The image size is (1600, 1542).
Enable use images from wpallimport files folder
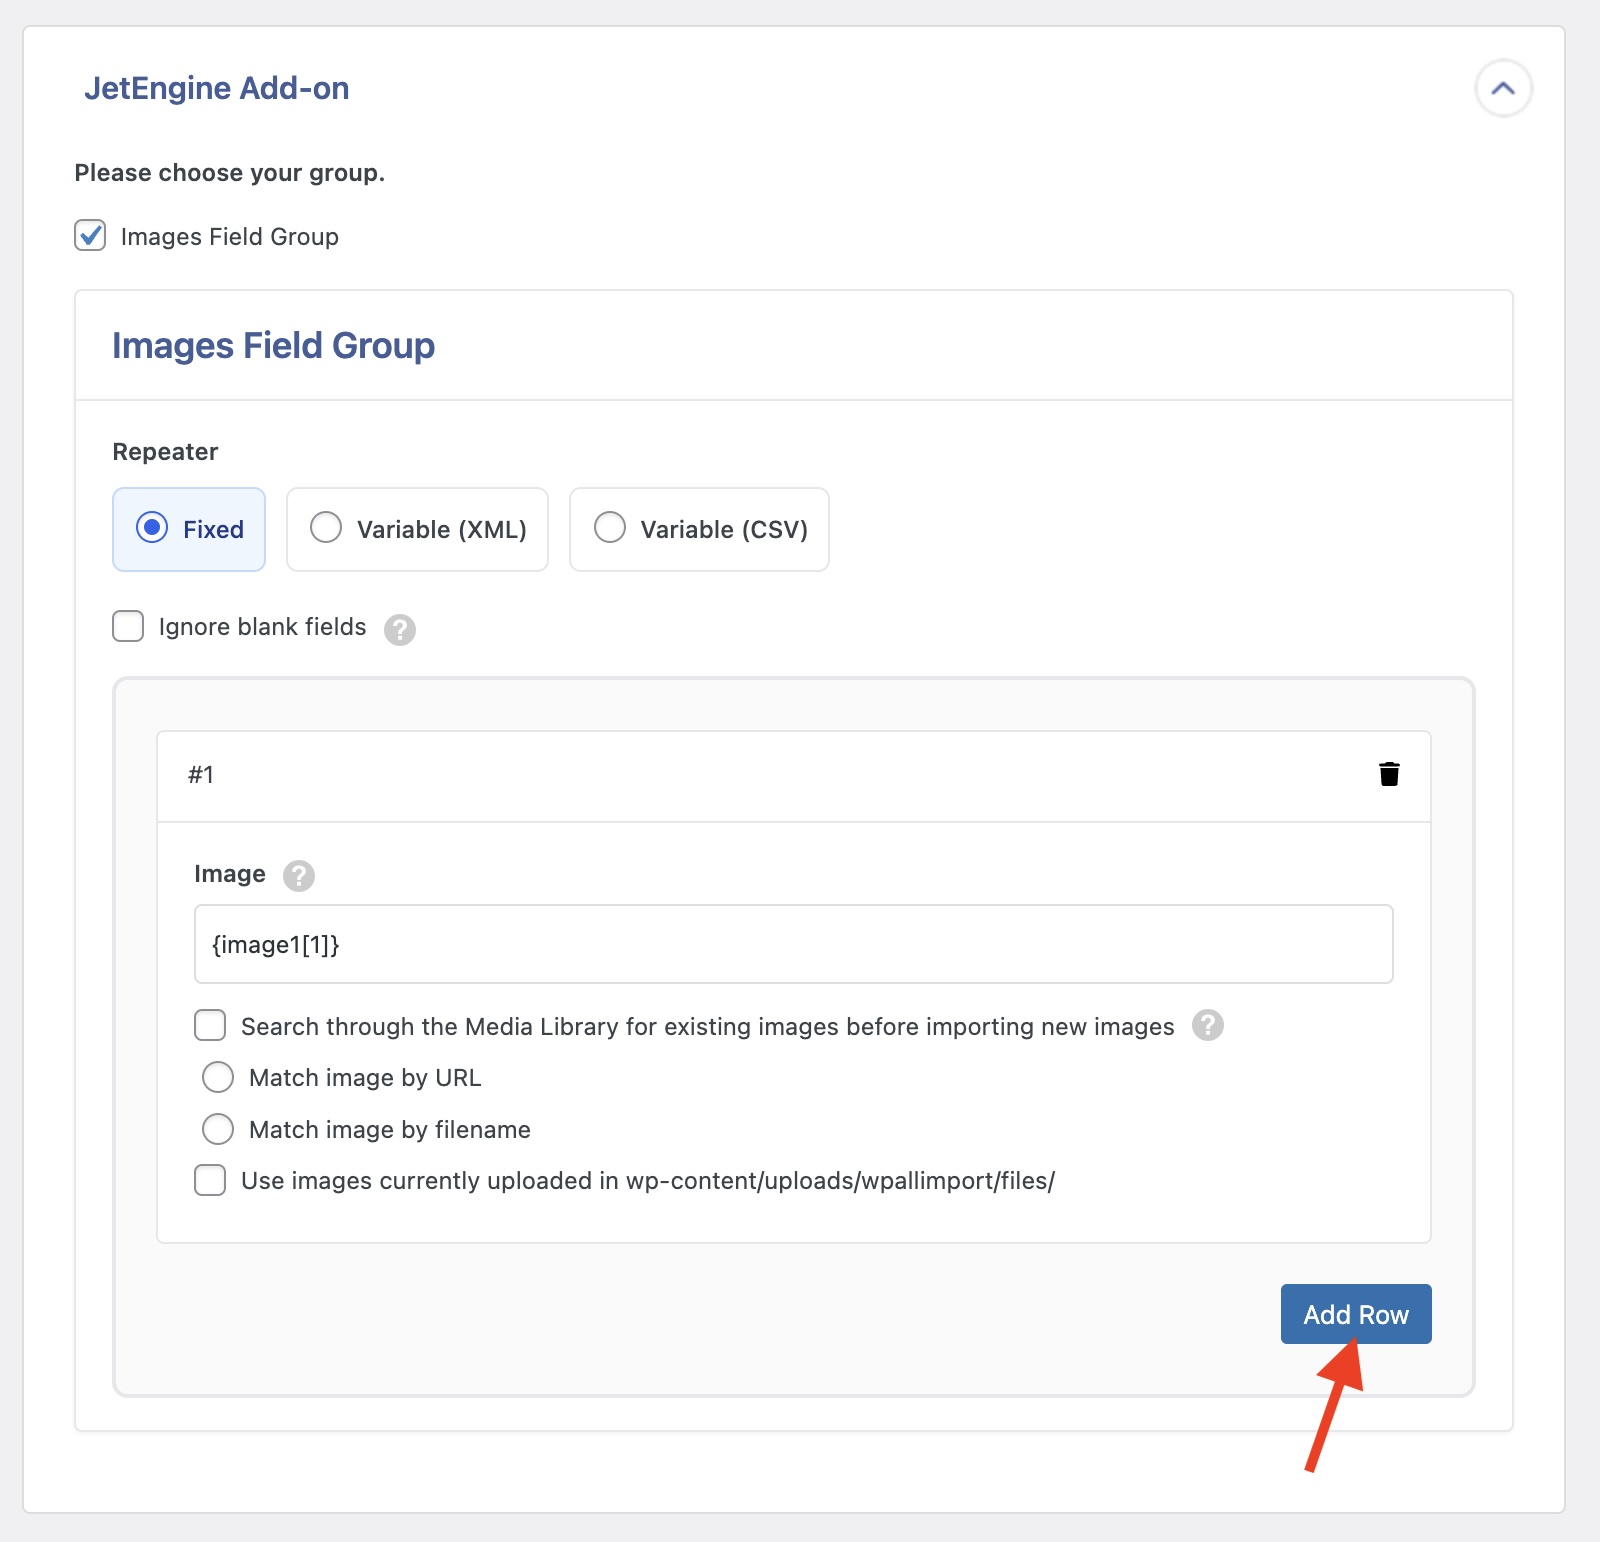210,1180
